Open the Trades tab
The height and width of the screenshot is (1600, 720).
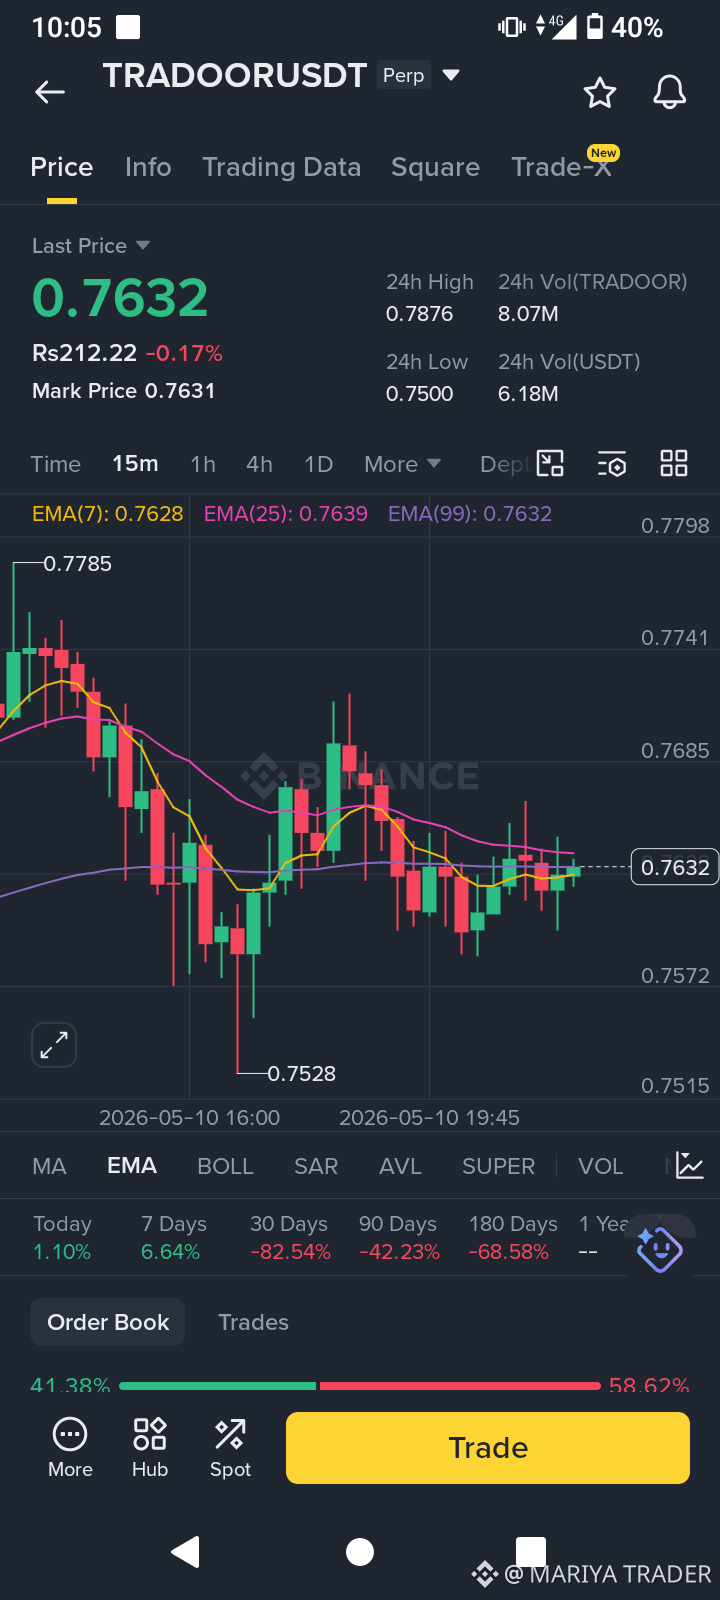[253, 1322]
